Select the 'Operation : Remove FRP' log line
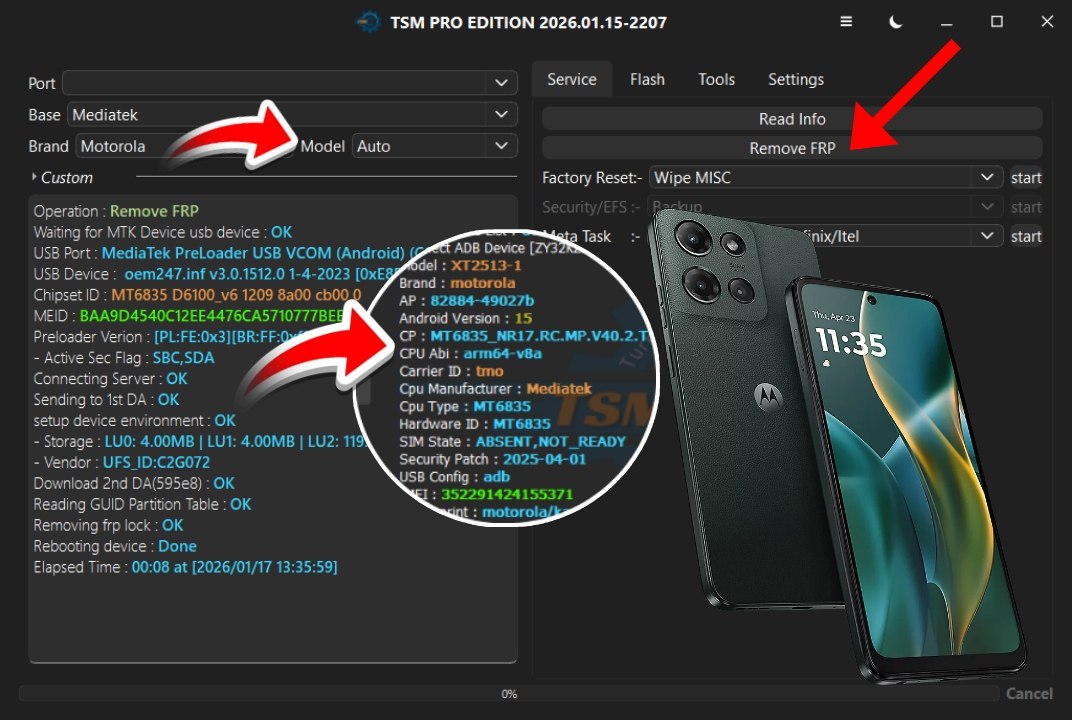The height and width of the screenshot is (720, 1072). (x=116, y=211)
